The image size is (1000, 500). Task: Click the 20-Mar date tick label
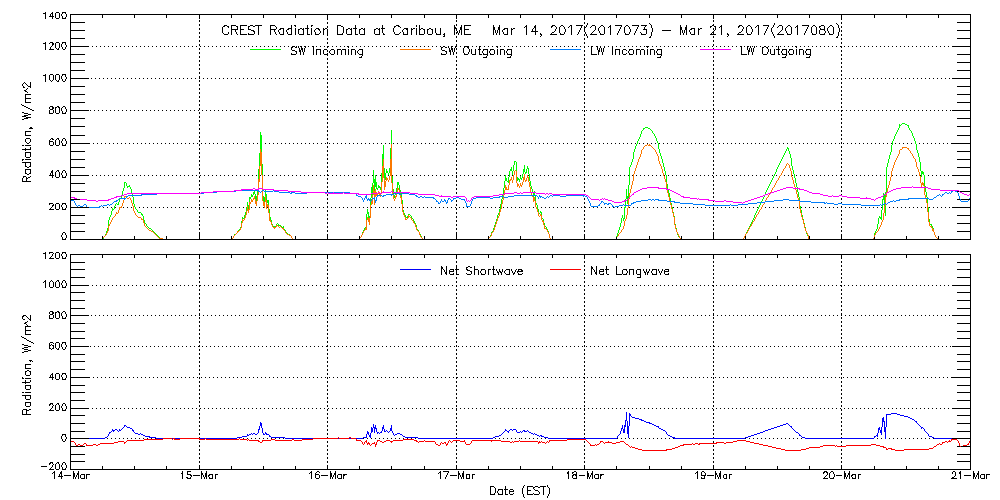point(841,476)
